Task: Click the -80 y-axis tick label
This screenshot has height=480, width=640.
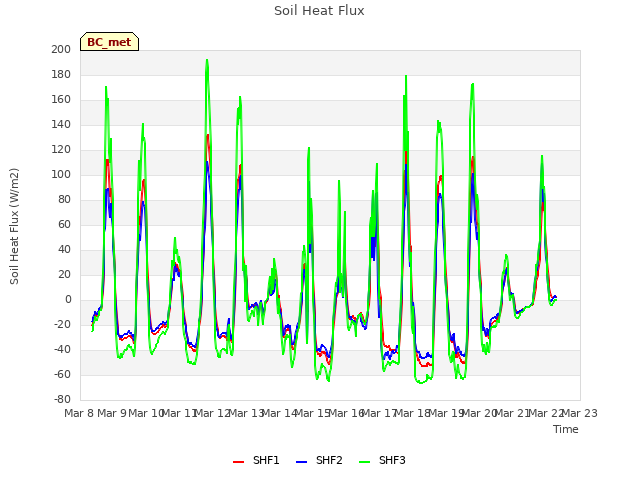Action: pos(62,399)
